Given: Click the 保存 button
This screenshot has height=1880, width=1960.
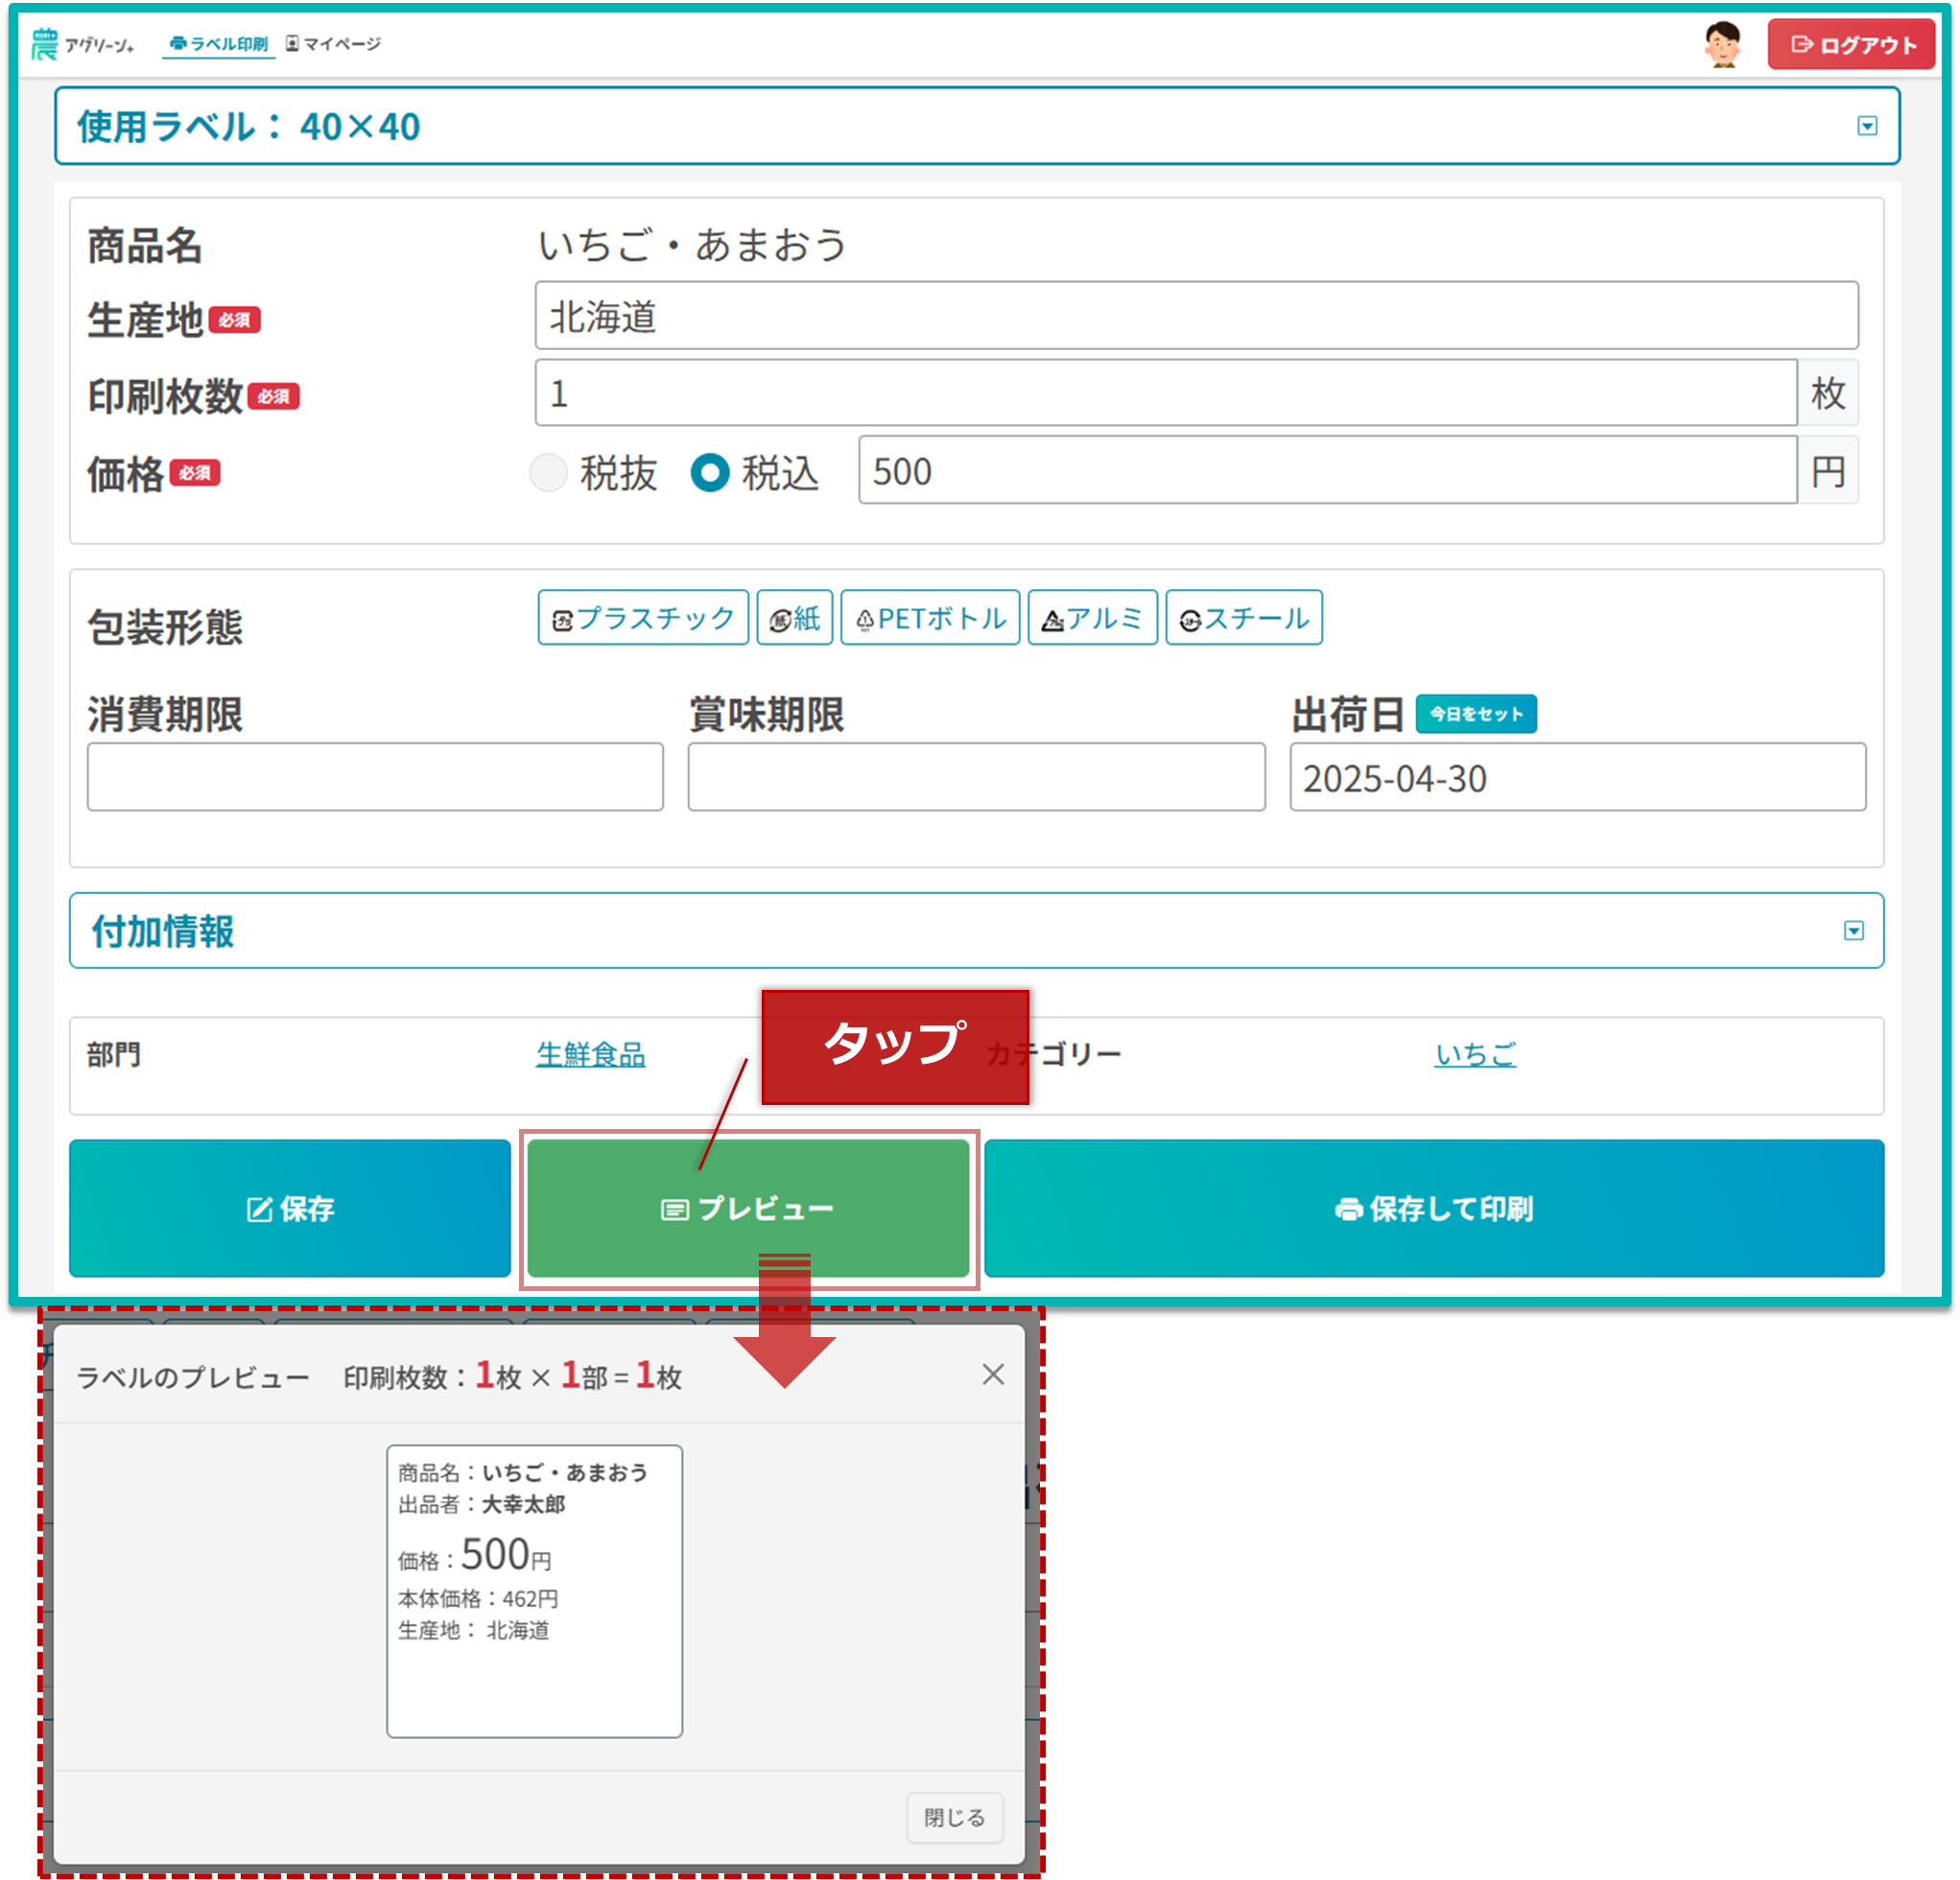Looking at the screenshot, I should pyautogui.click(x=290, y=1208).
